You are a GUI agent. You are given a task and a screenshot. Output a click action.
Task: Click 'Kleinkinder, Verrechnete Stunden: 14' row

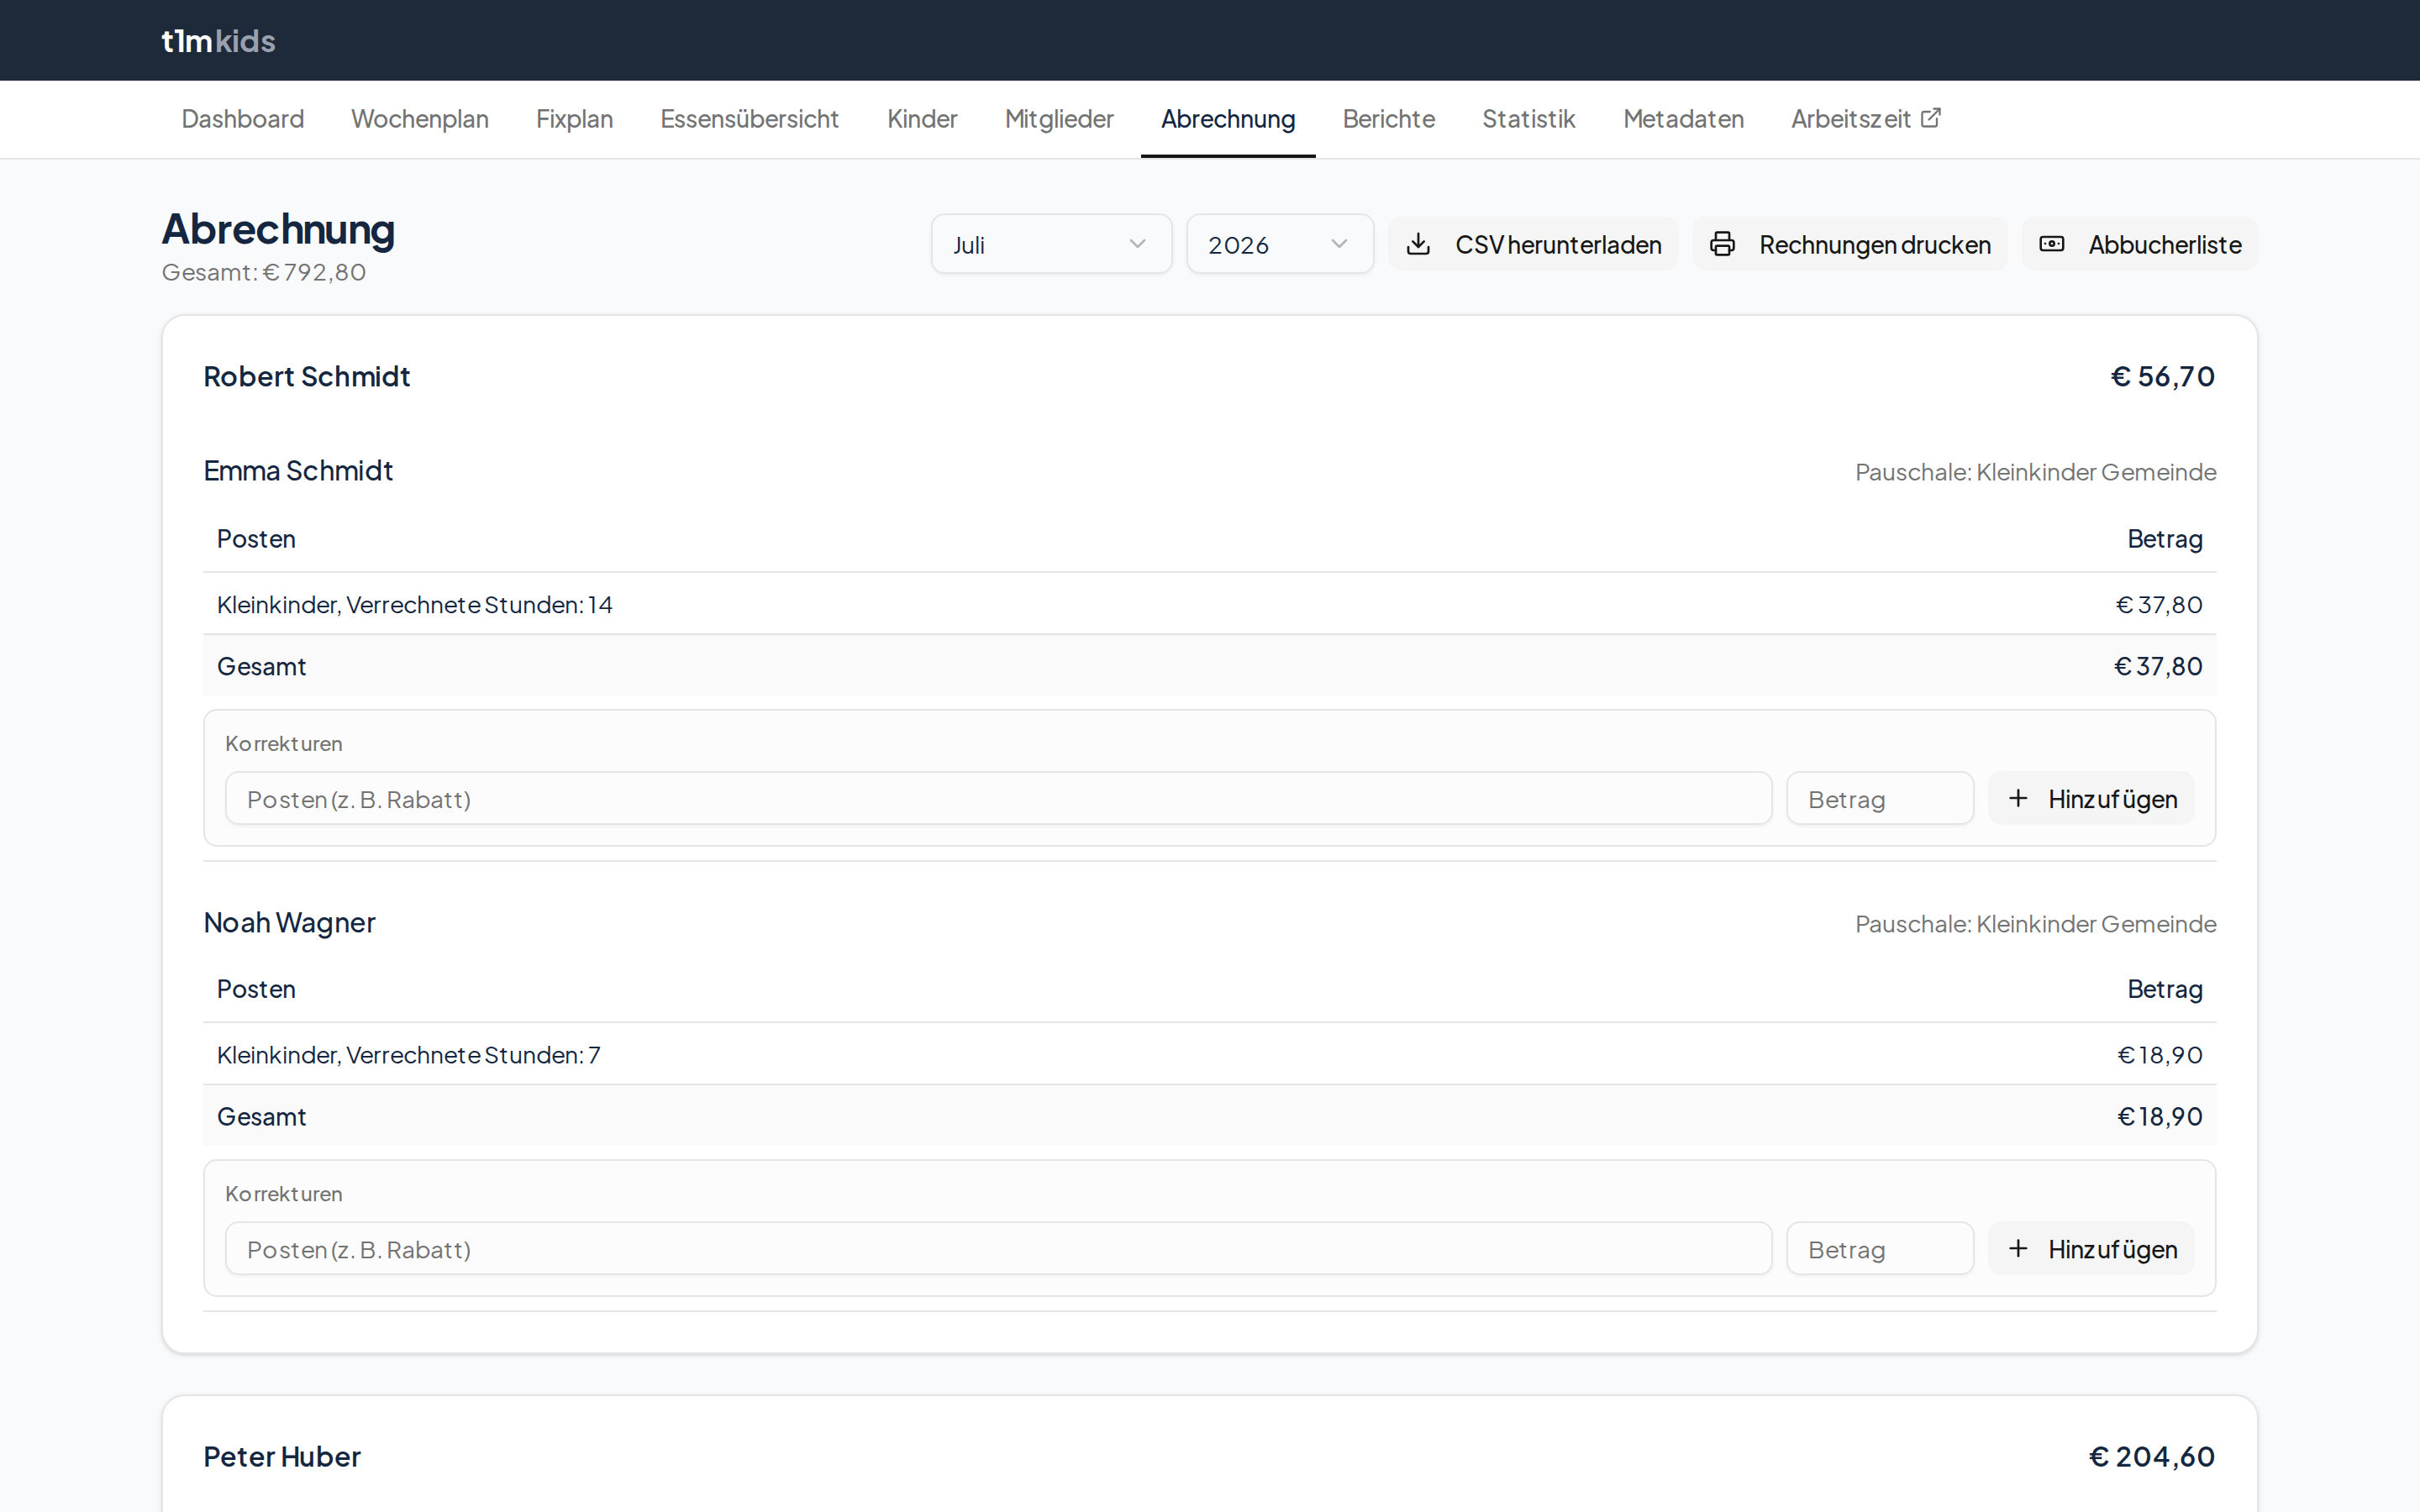coord(1209,604)
